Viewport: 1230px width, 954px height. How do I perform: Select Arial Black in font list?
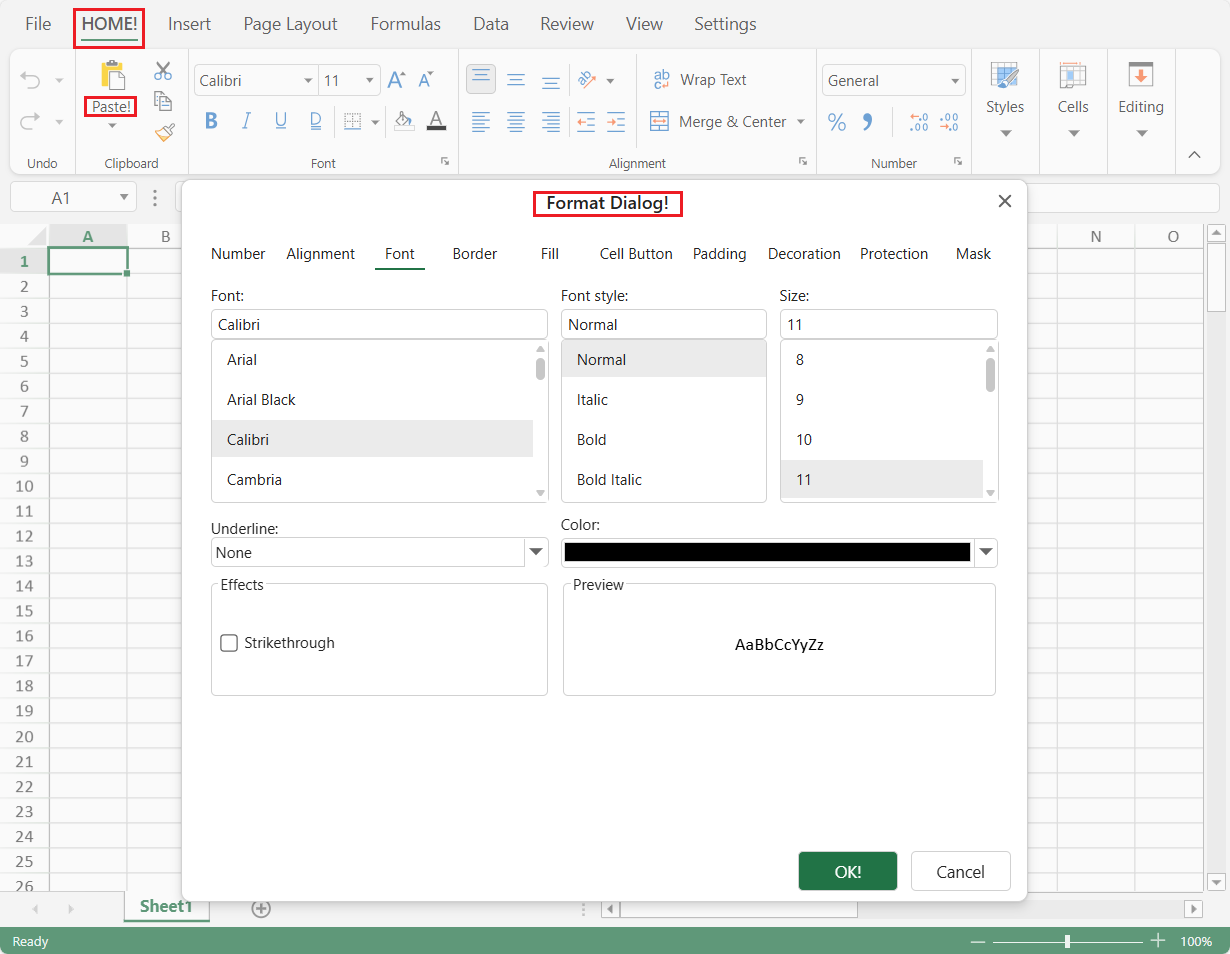click(261, 400)
